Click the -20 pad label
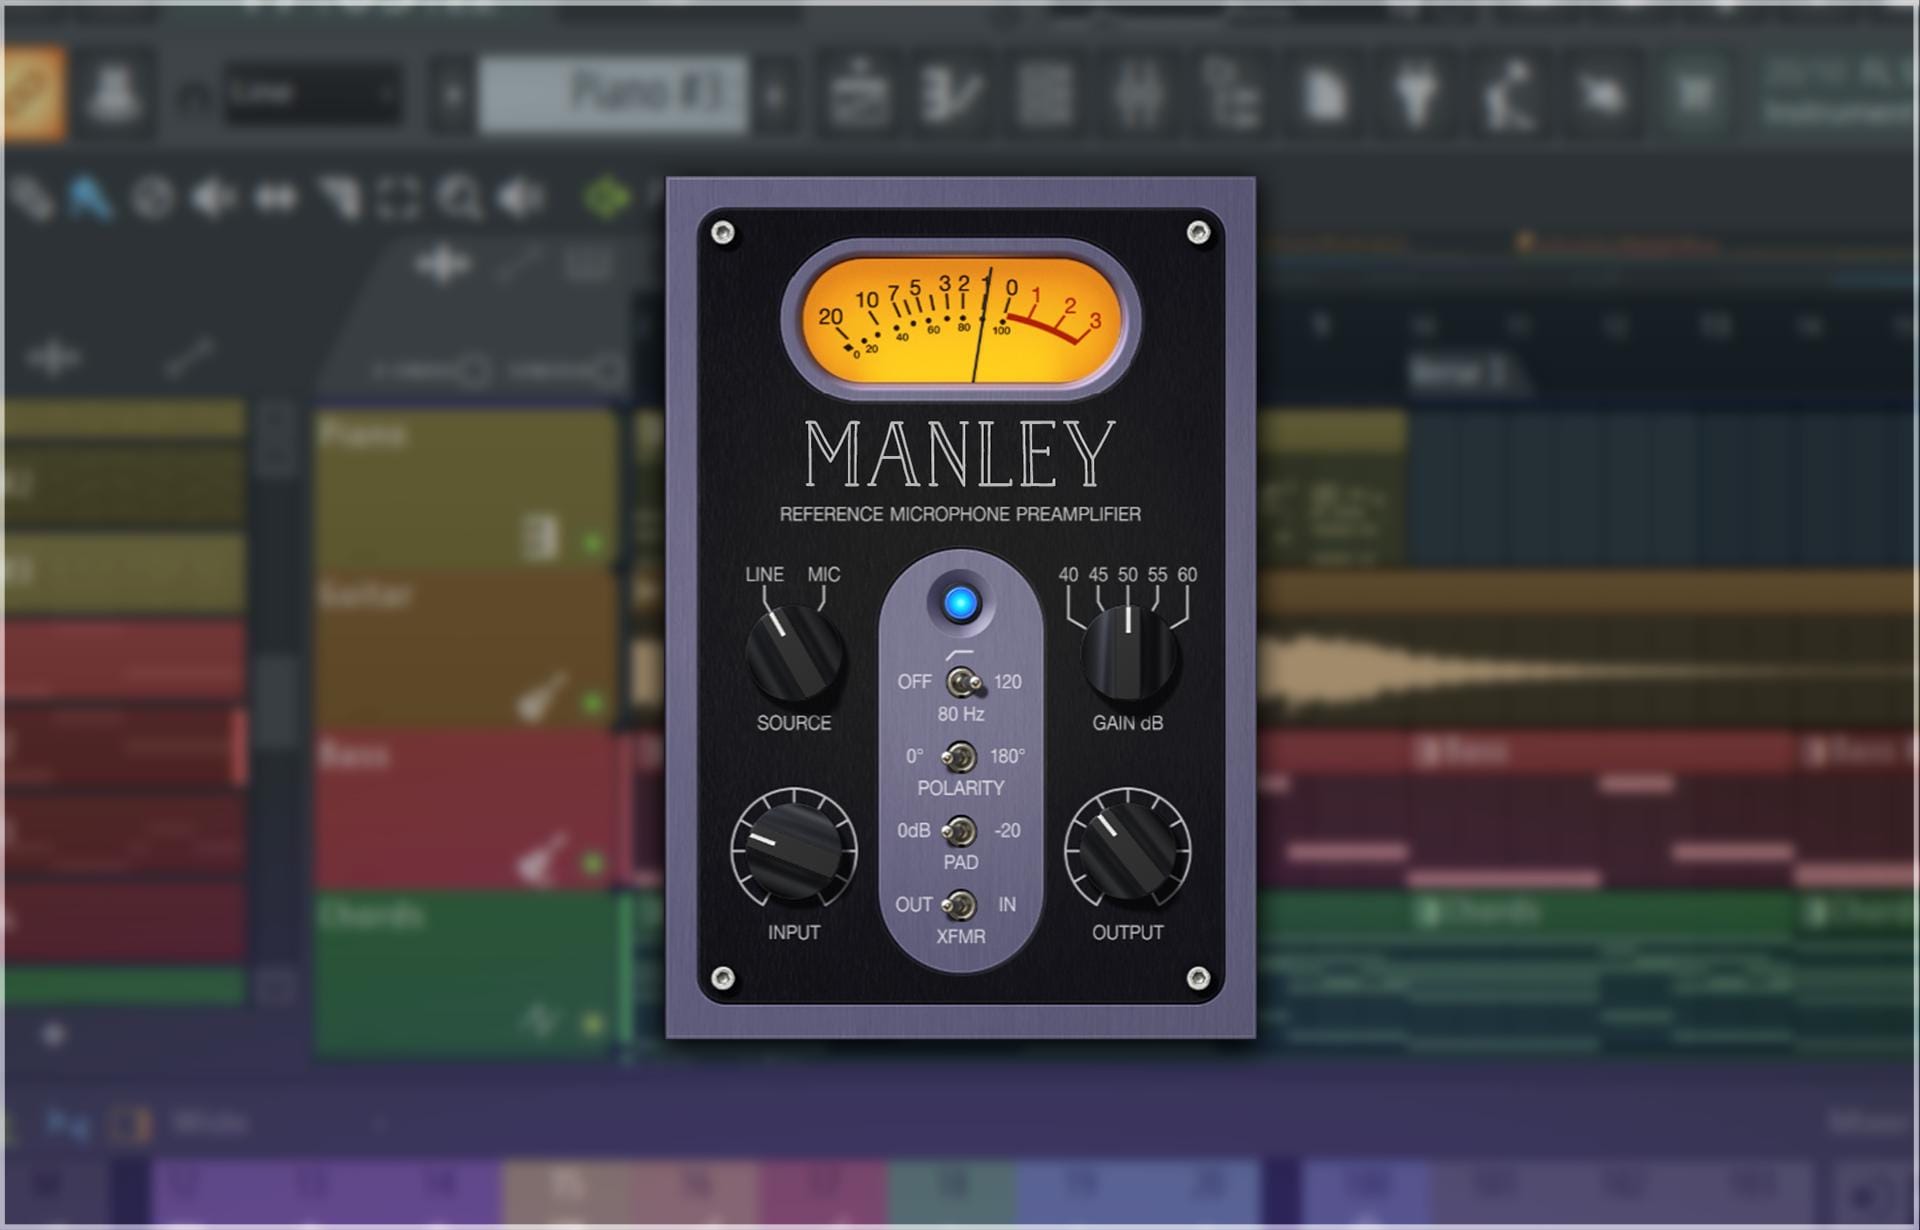The image size is (1920, 1230). 1007,831
